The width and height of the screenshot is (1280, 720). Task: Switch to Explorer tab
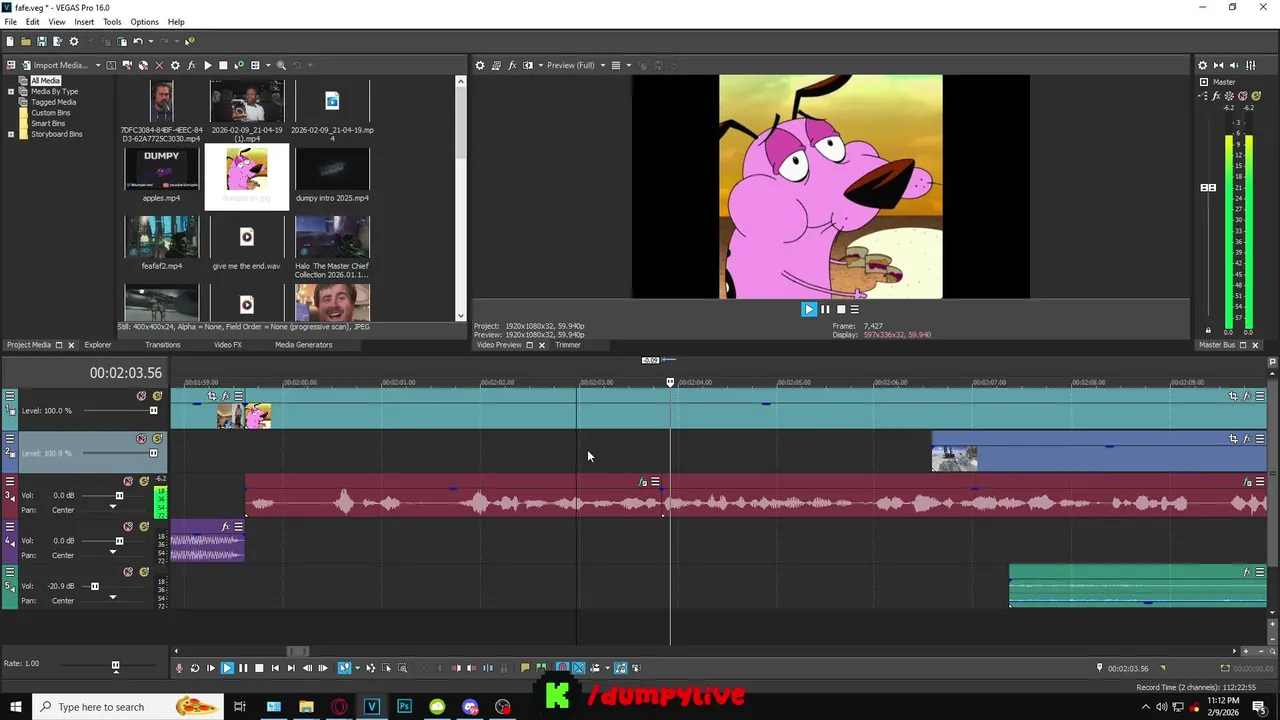(x=98, y=345)
